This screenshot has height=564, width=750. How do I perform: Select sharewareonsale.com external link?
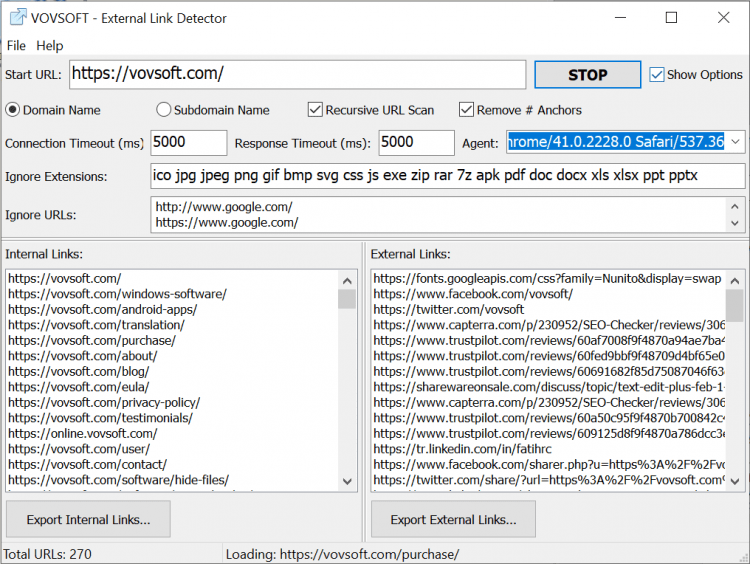[x=549, y=387]
